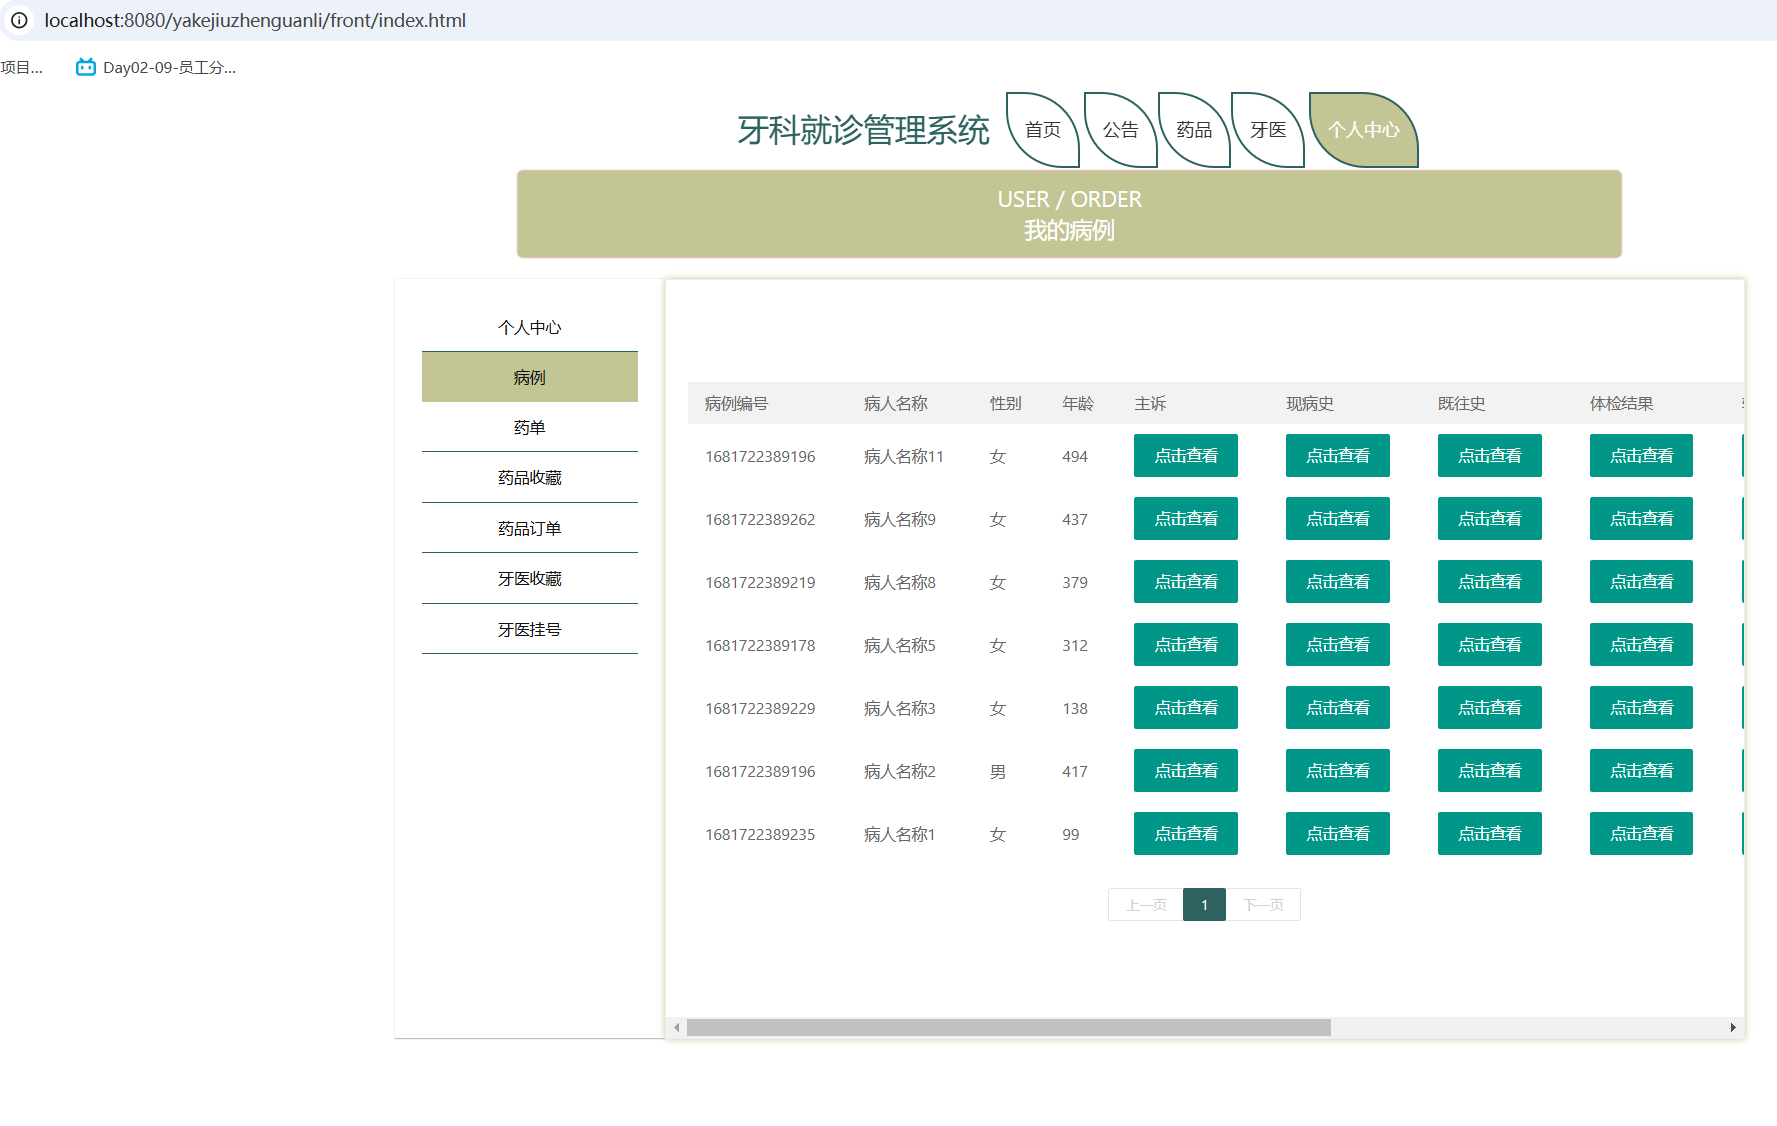View 主诉 for 病人名称11
Screen dimensions: 1777x1126
[x=1186, y=456]
